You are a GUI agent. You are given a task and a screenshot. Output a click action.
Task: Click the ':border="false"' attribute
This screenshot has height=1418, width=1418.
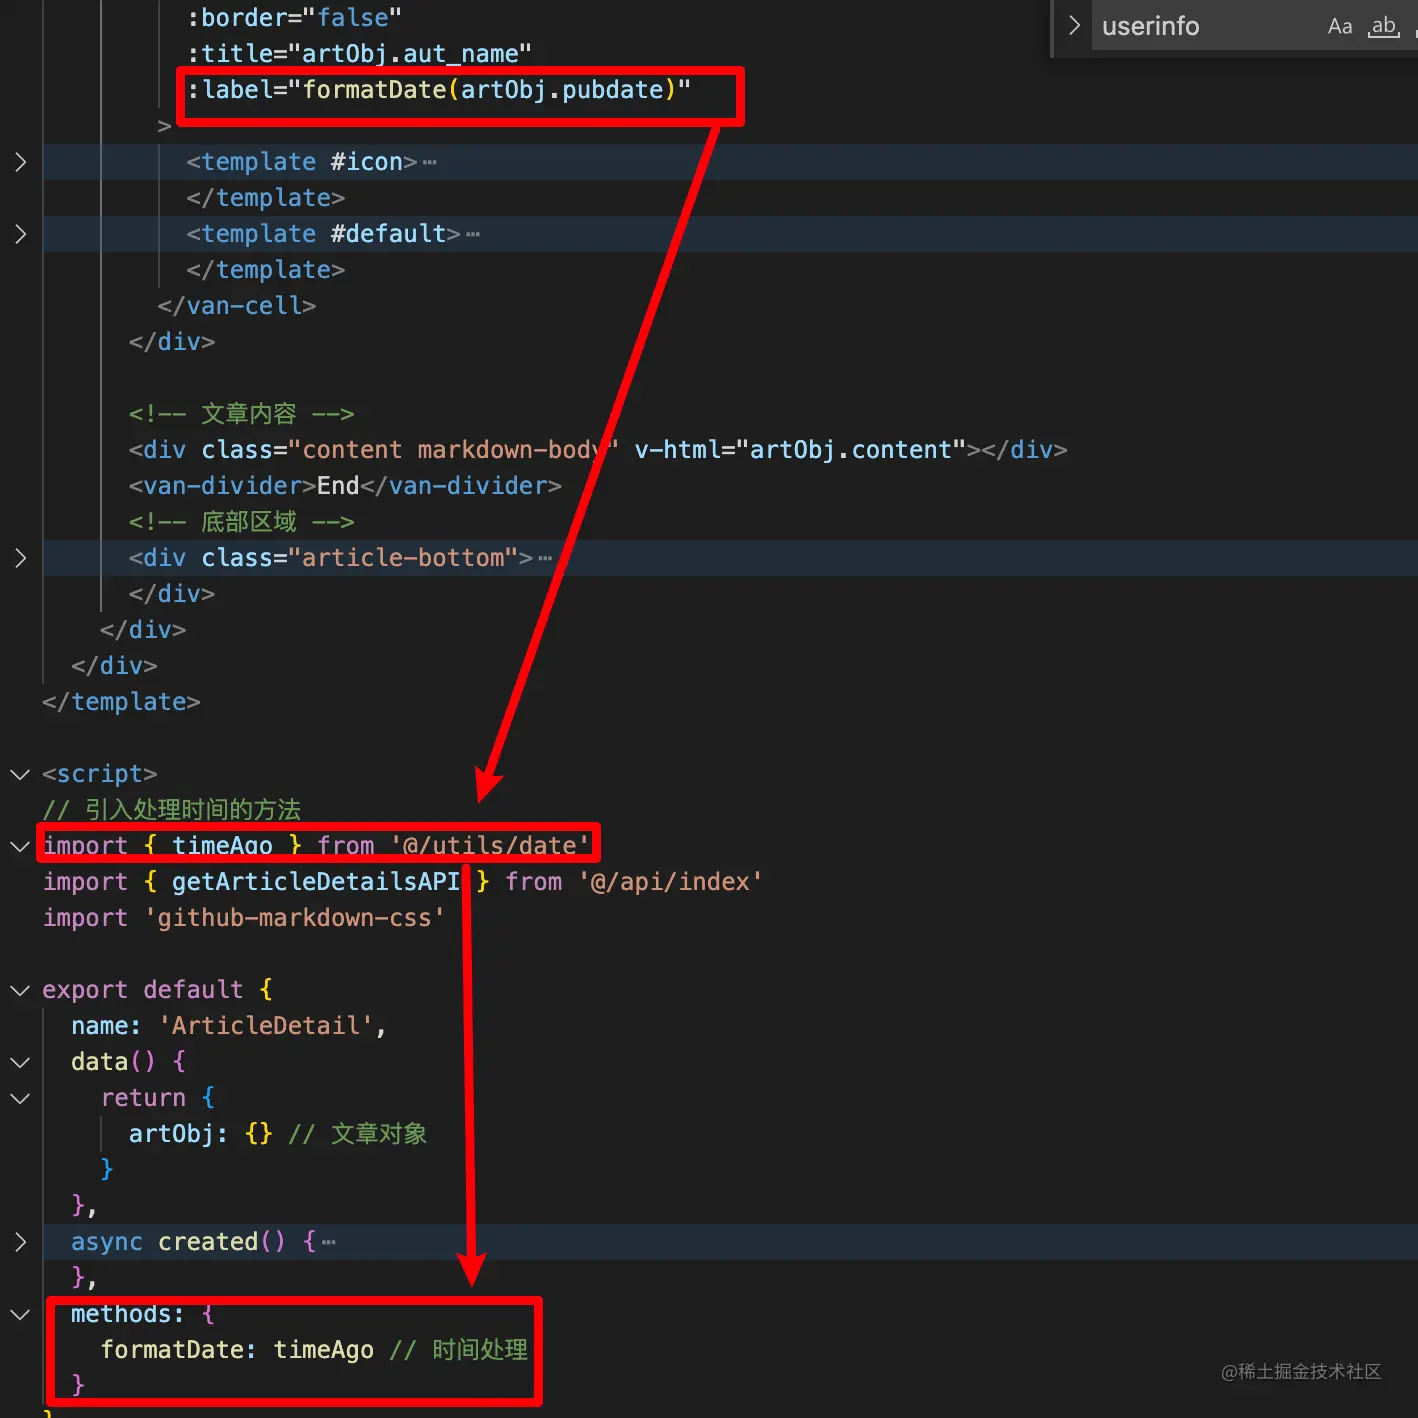click(294, 18)
